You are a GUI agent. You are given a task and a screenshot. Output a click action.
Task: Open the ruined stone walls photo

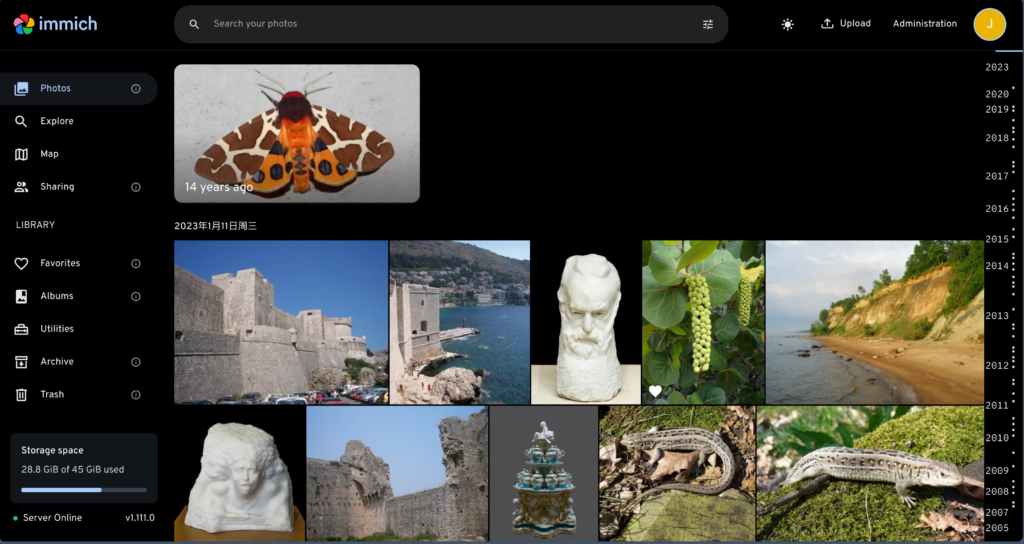[x=397, y=473]
